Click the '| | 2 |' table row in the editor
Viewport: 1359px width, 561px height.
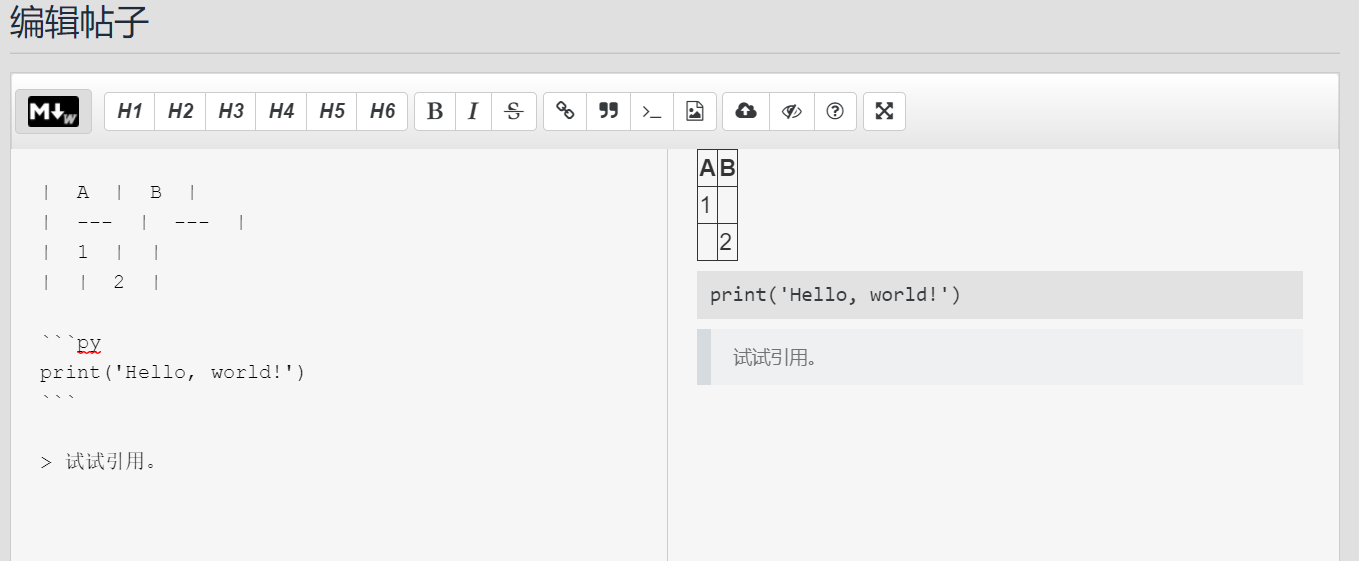(101, 282)
